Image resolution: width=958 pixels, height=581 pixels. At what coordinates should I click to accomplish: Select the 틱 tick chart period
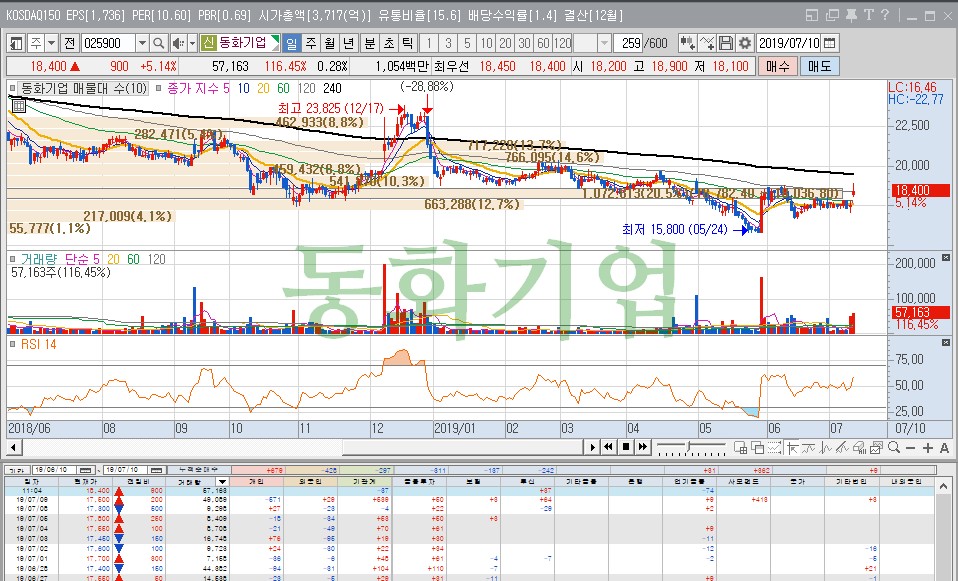(x=408, y=43)
